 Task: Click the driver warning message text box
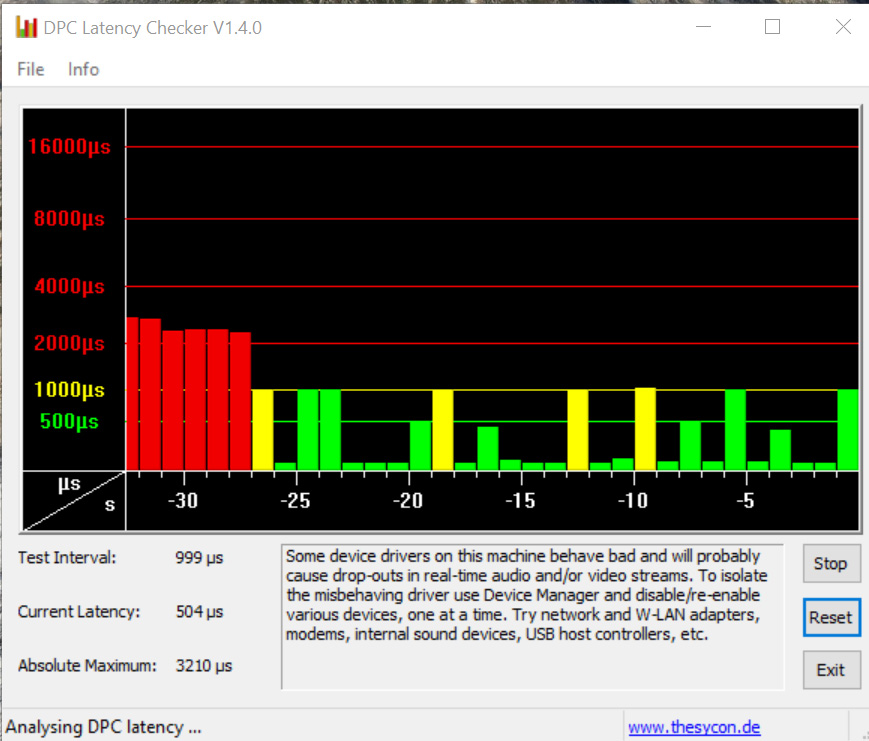pos(533,617)
